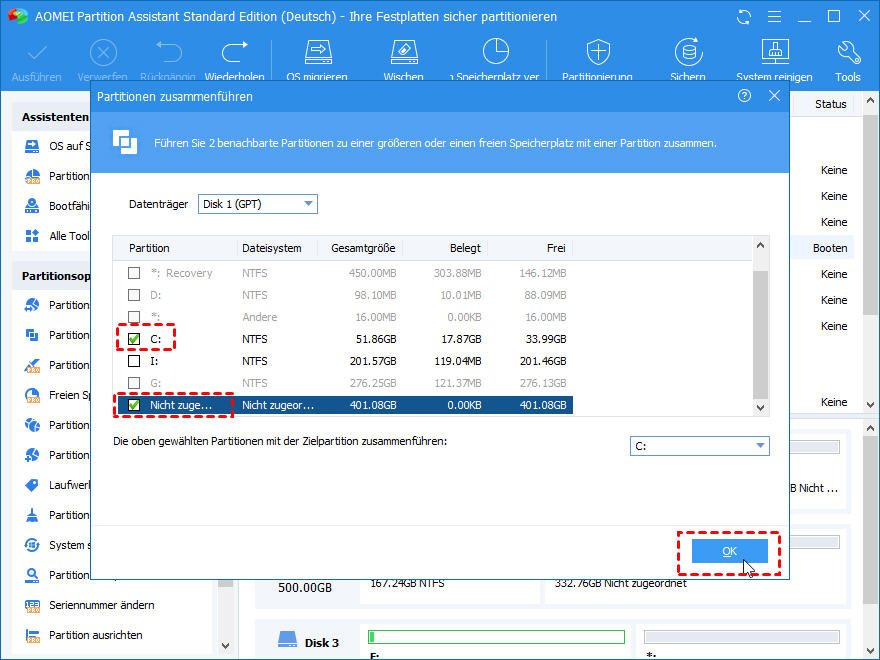Viewport: 880px width, 660px height.
Task: Click the OS migrieren toolbar icon
Action: click(x=317, y=53)
